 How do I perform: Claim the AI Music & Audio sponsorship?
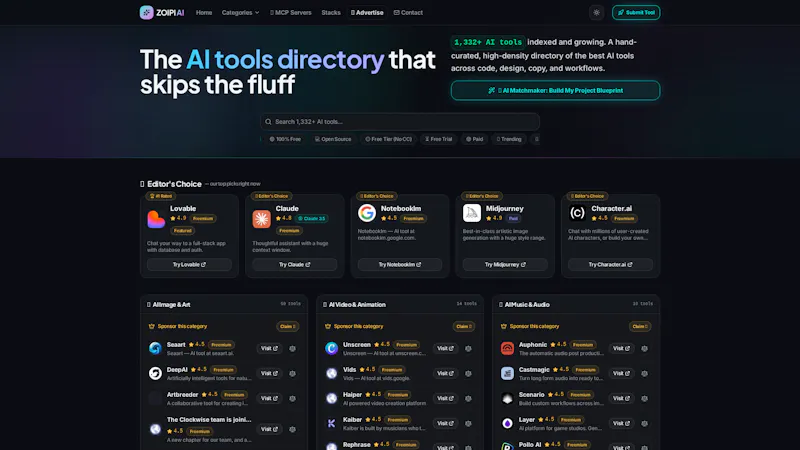click(x=640, y=326)
